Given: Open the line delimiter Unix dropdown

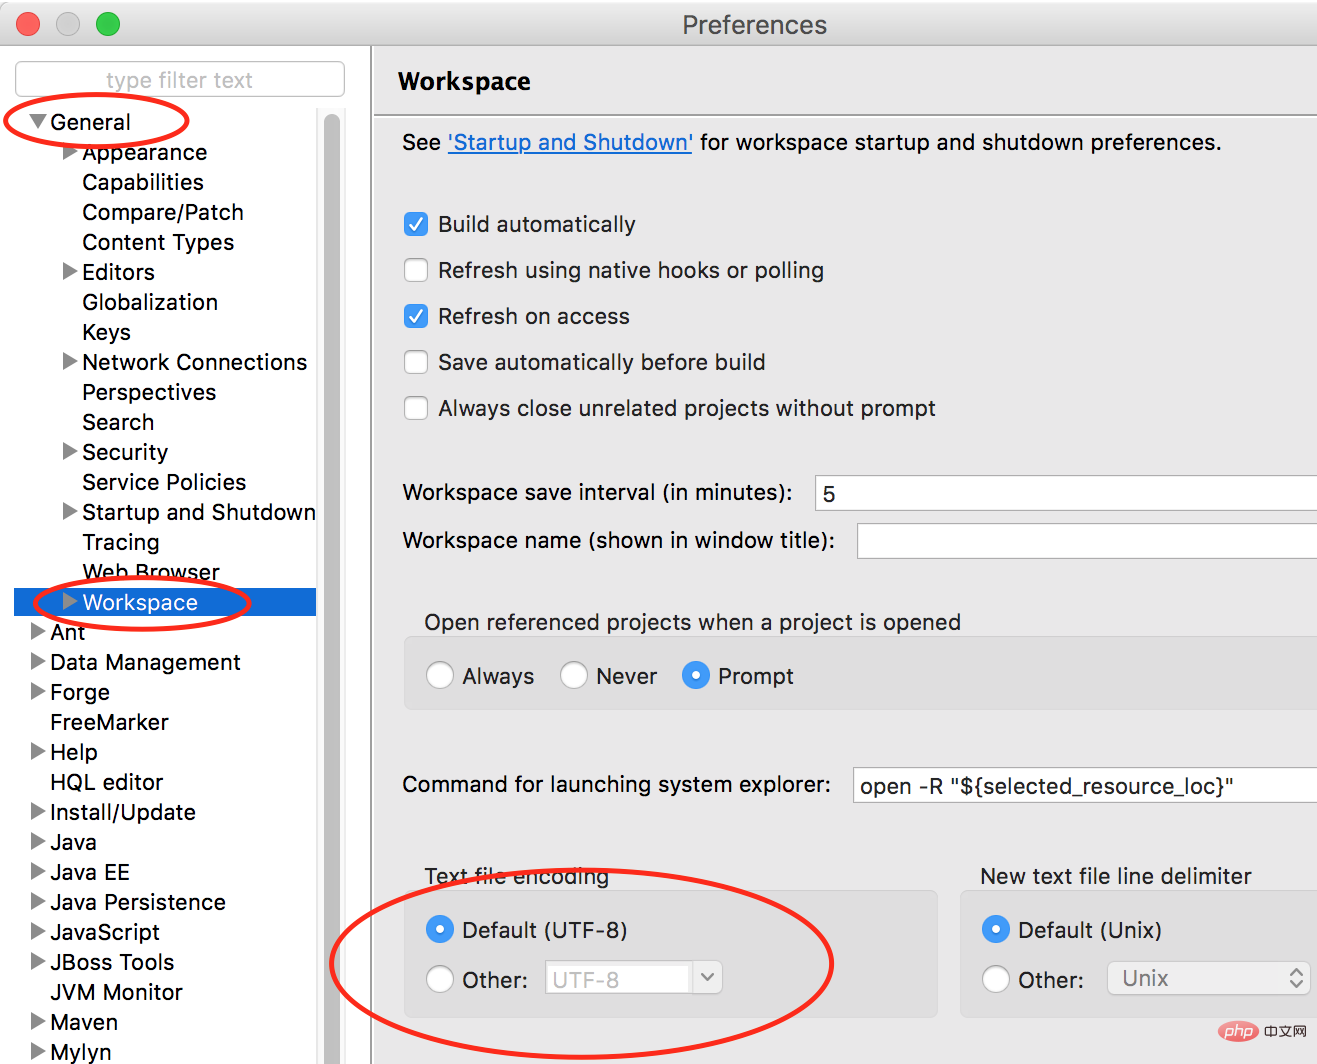Looking at the screenshot, I should coord(1209,978).
